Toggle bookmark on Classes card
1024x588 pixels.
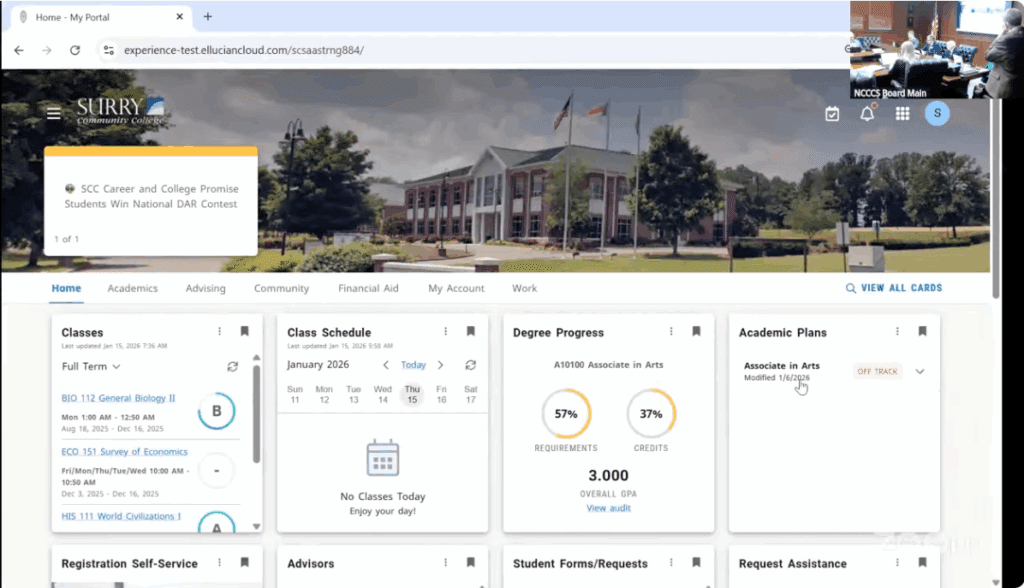pyautogui.click(x=244, y=332)
